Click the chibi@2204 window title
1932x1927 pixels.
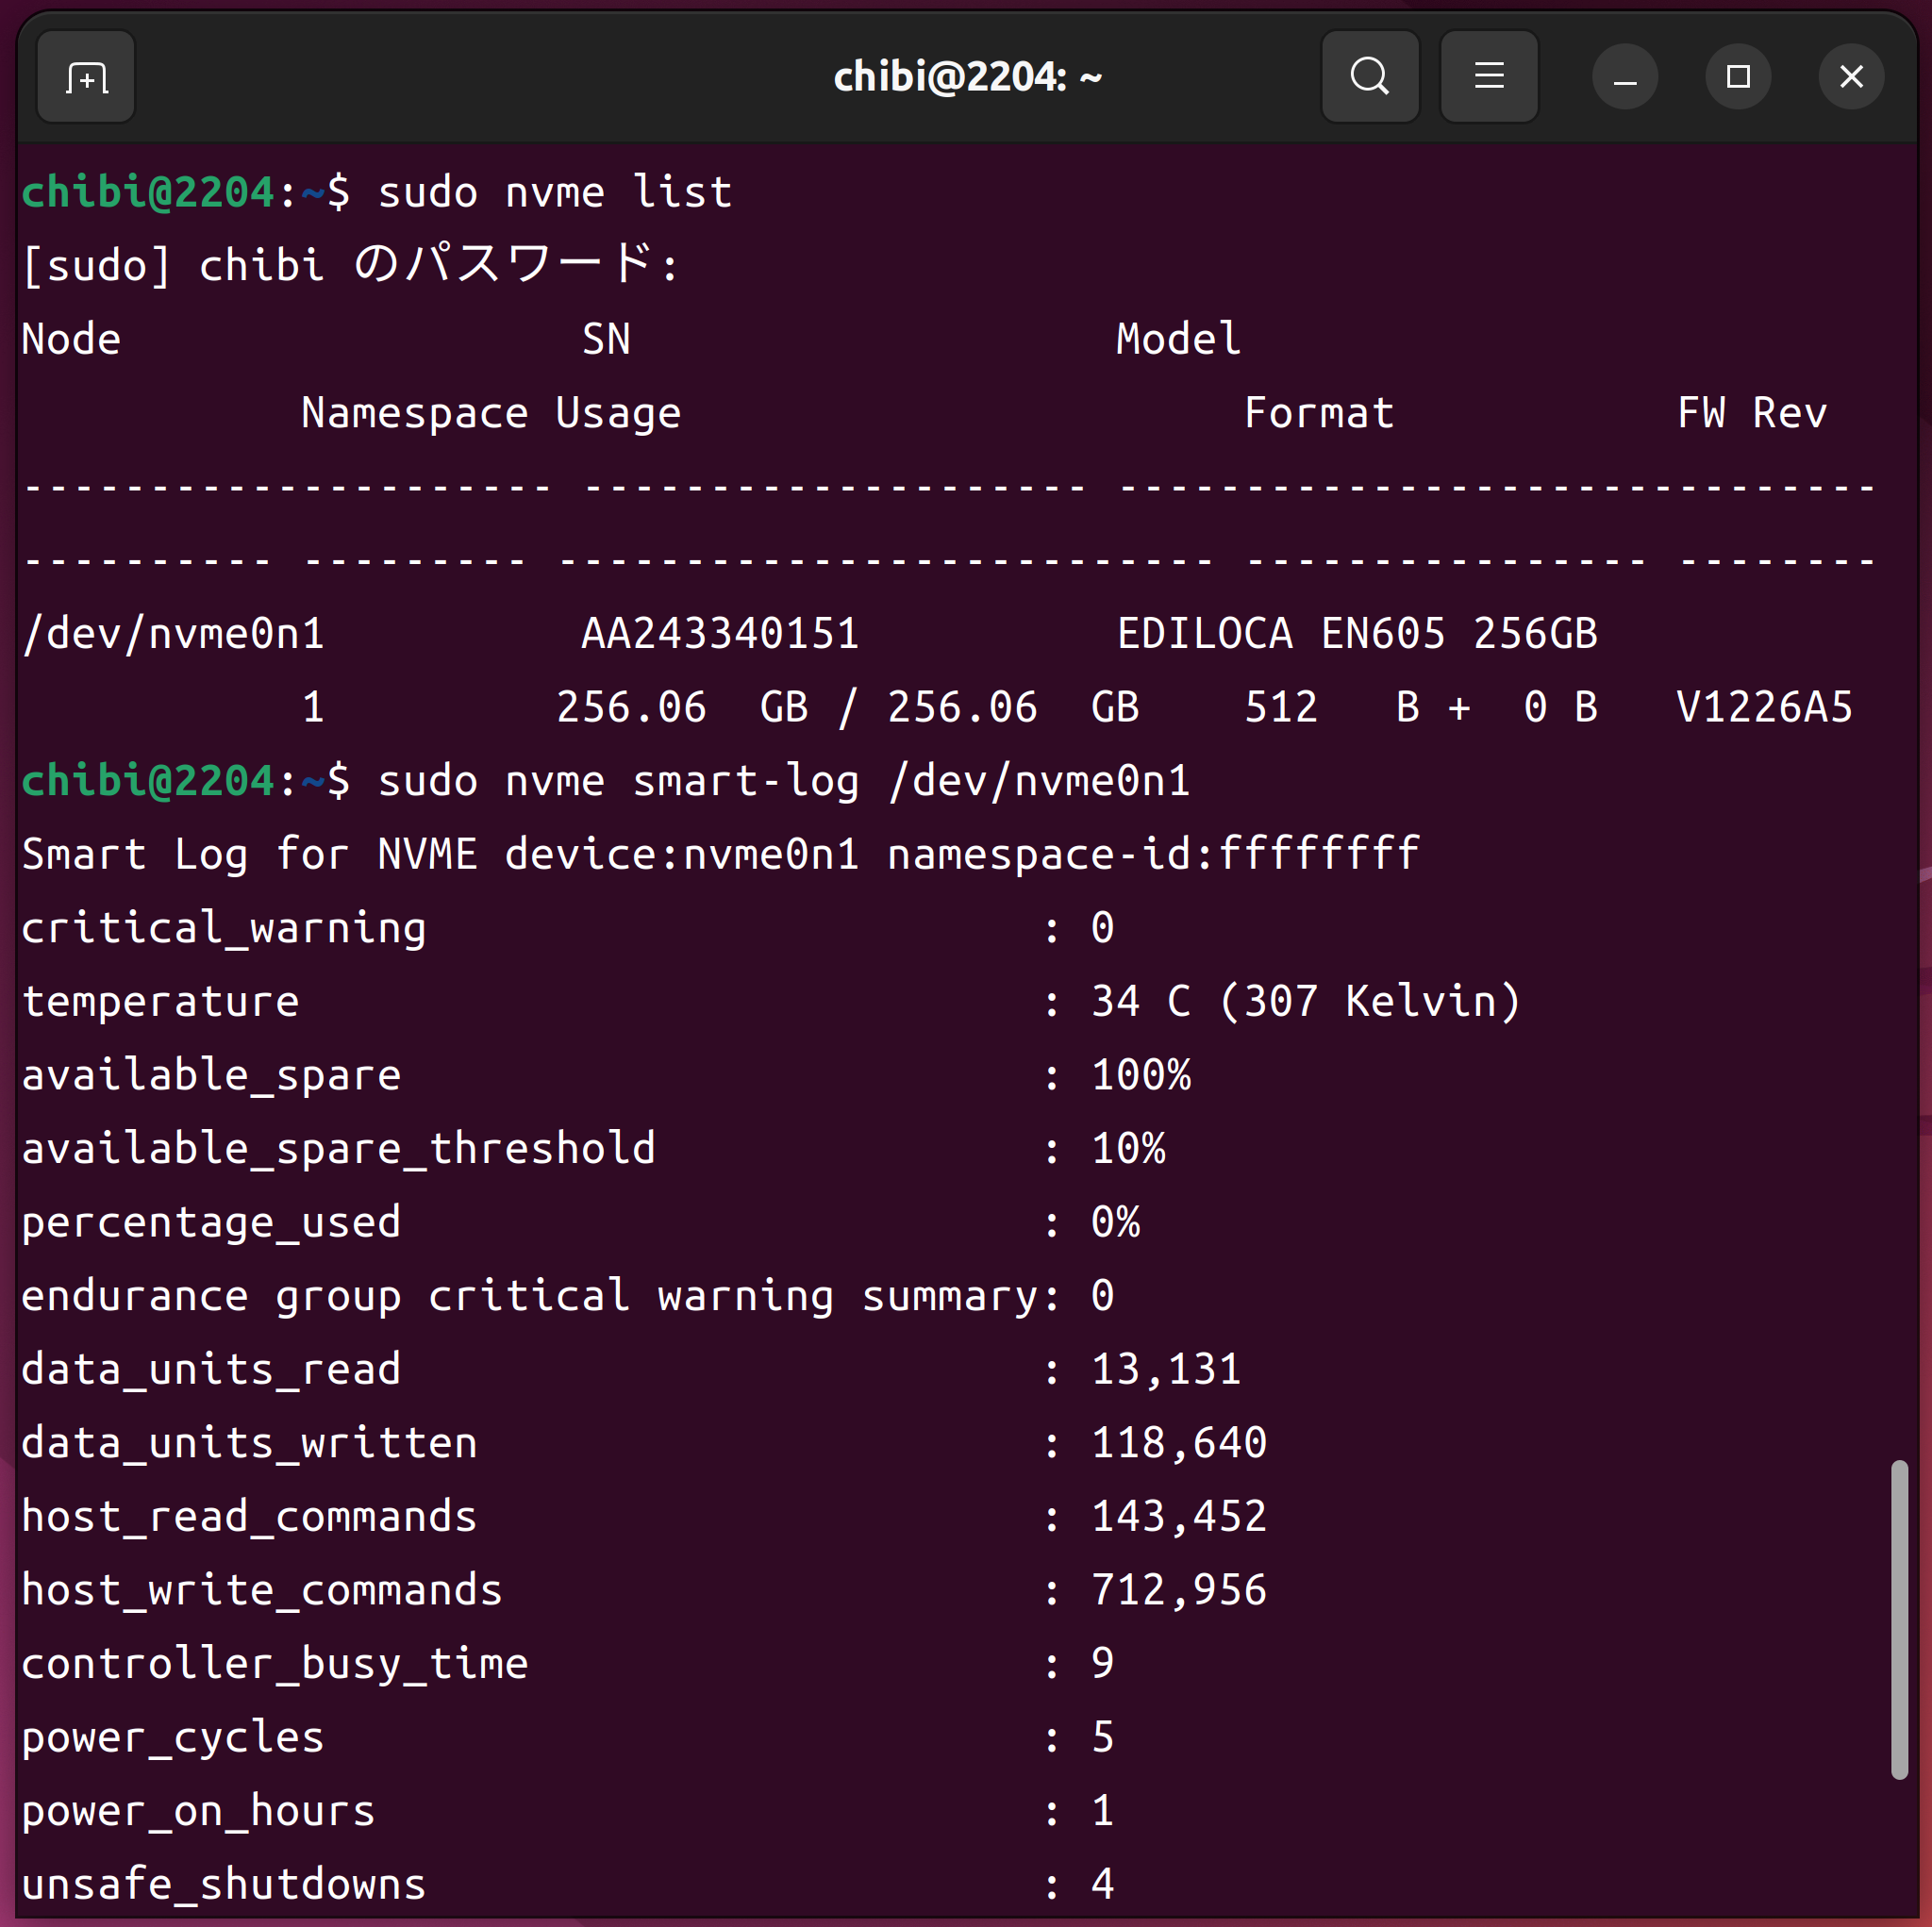(x=966, y=77)
